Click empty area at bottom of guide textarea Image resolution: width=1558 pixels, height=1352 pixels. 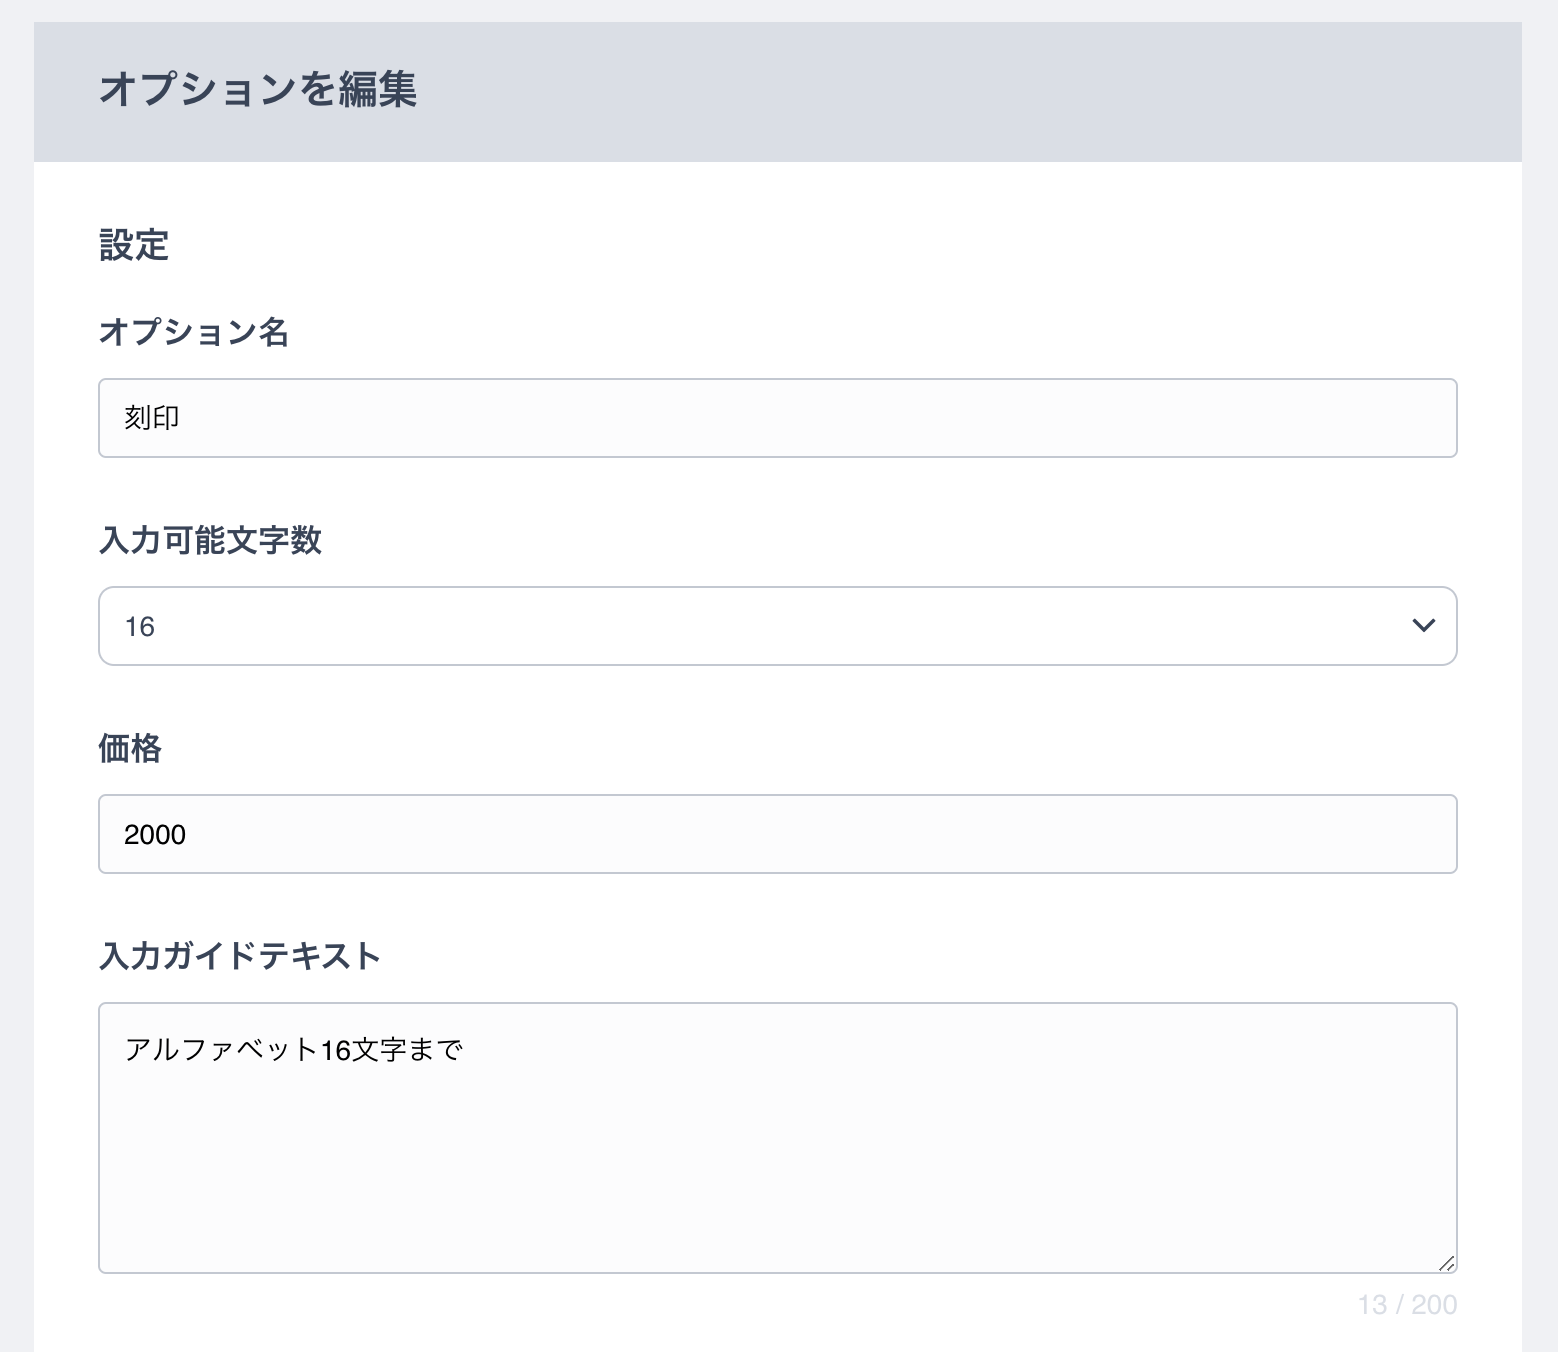[777, 1200]
